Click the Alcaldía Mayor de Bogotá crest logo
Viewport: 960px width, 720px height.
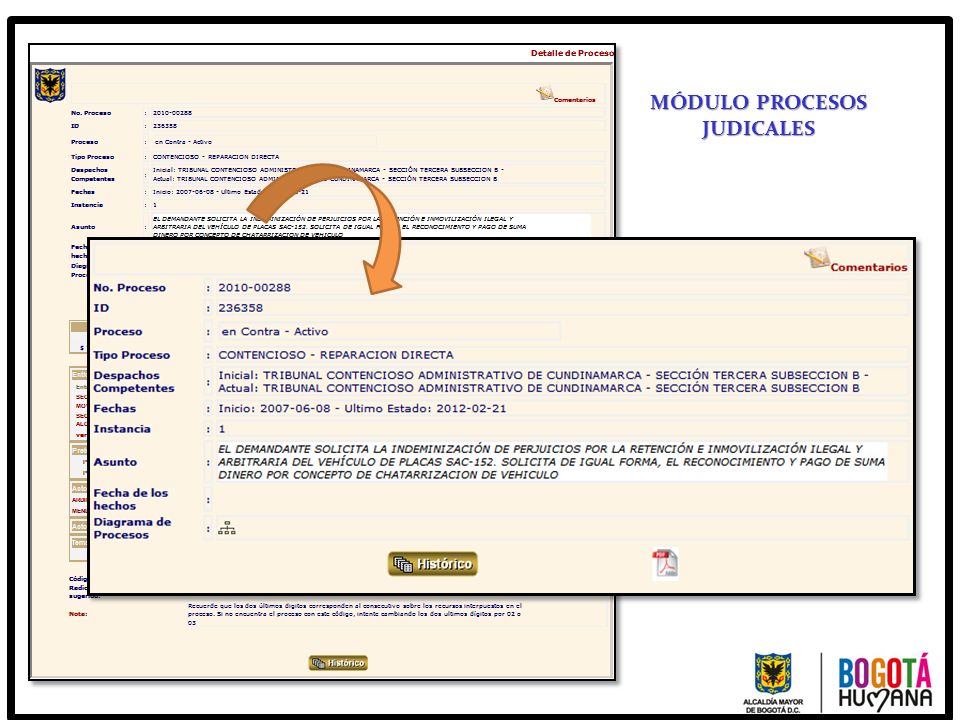pyautogui.click(x=772, y=683)
